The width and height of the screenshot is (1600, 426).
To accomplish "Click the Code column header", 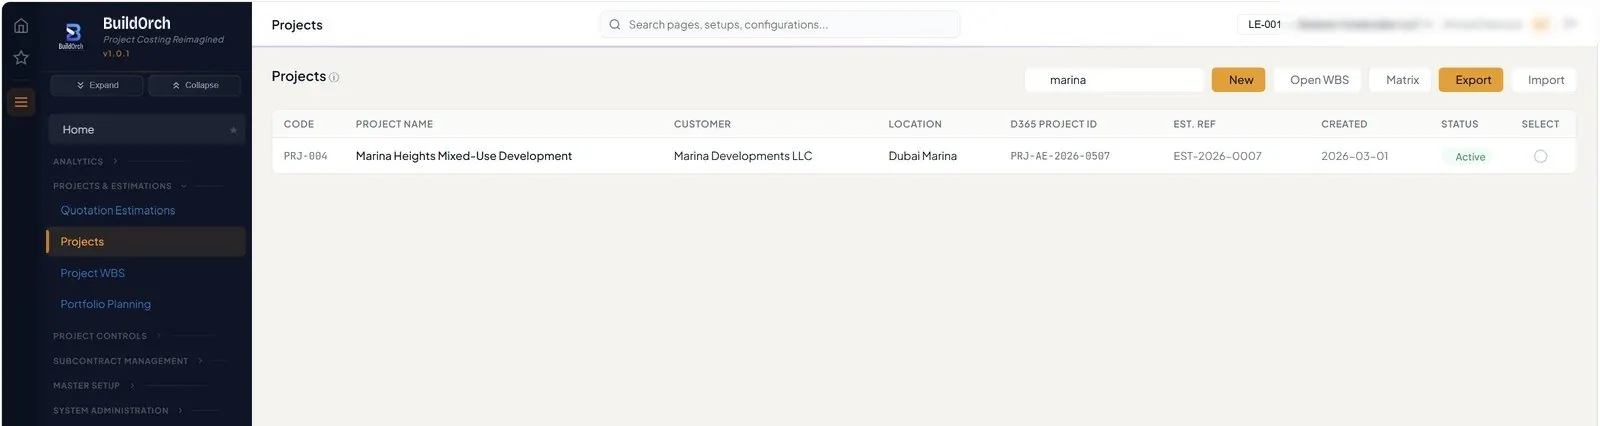I will [298, 124].
